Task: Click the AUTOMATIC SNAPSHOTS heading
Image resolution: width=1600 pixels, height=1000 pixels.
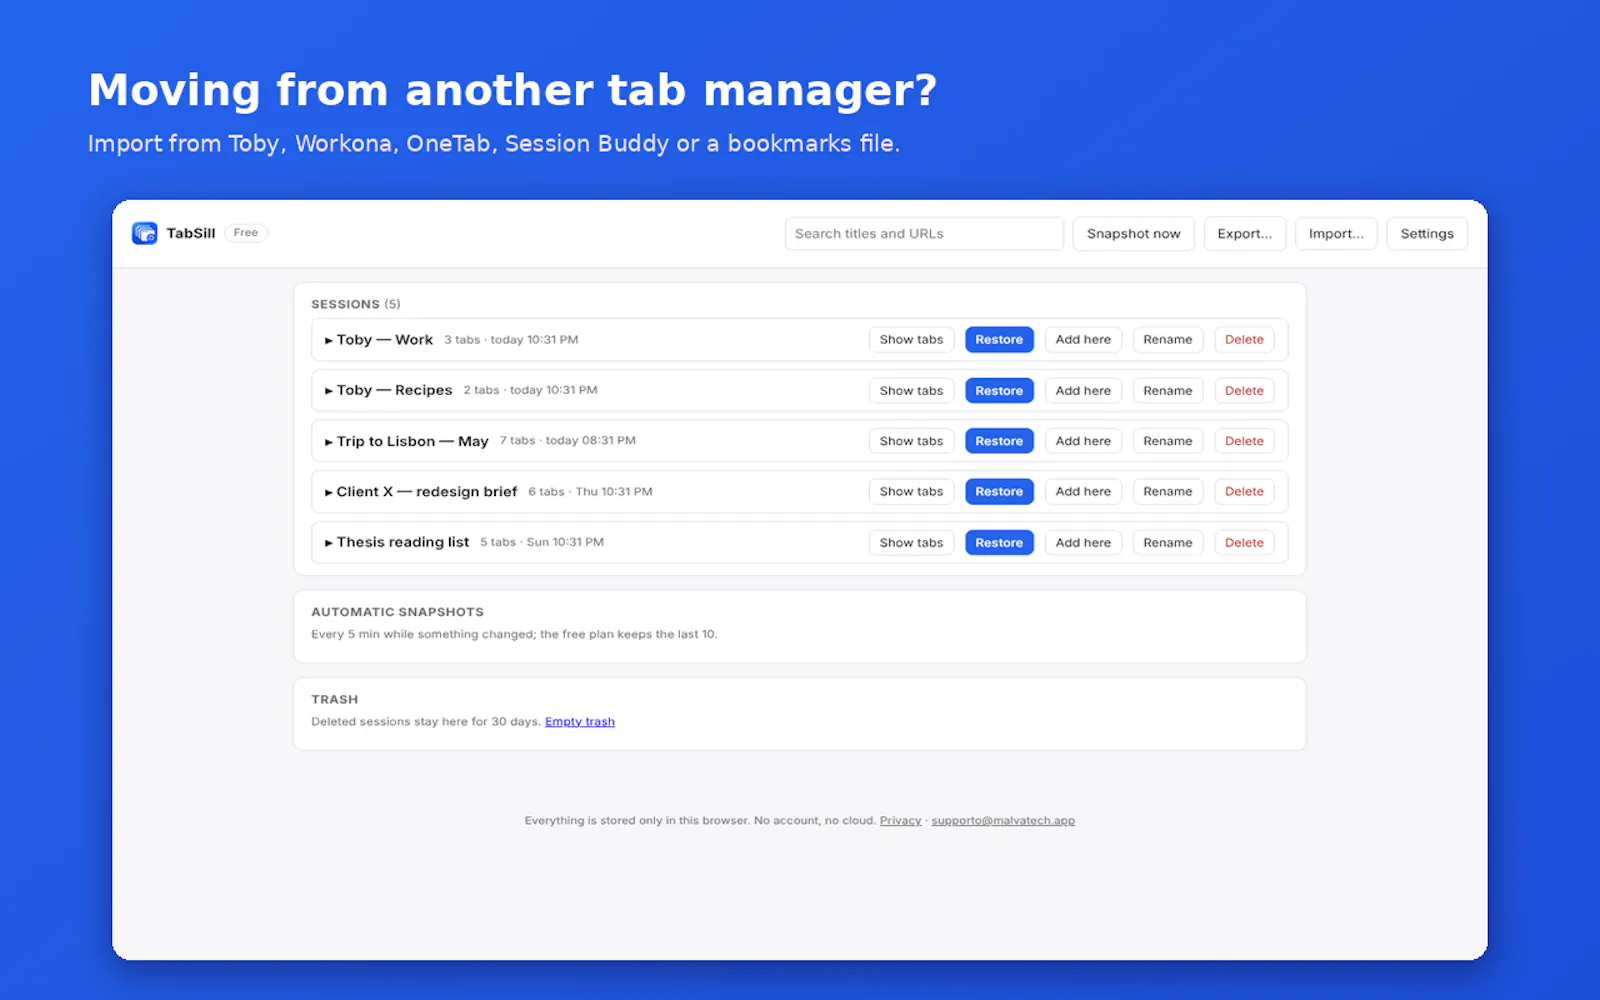Action: coord(397,612)
